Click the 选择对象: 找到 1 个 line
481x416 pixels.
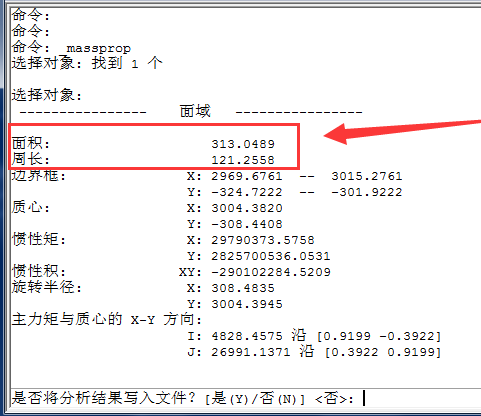87,63
